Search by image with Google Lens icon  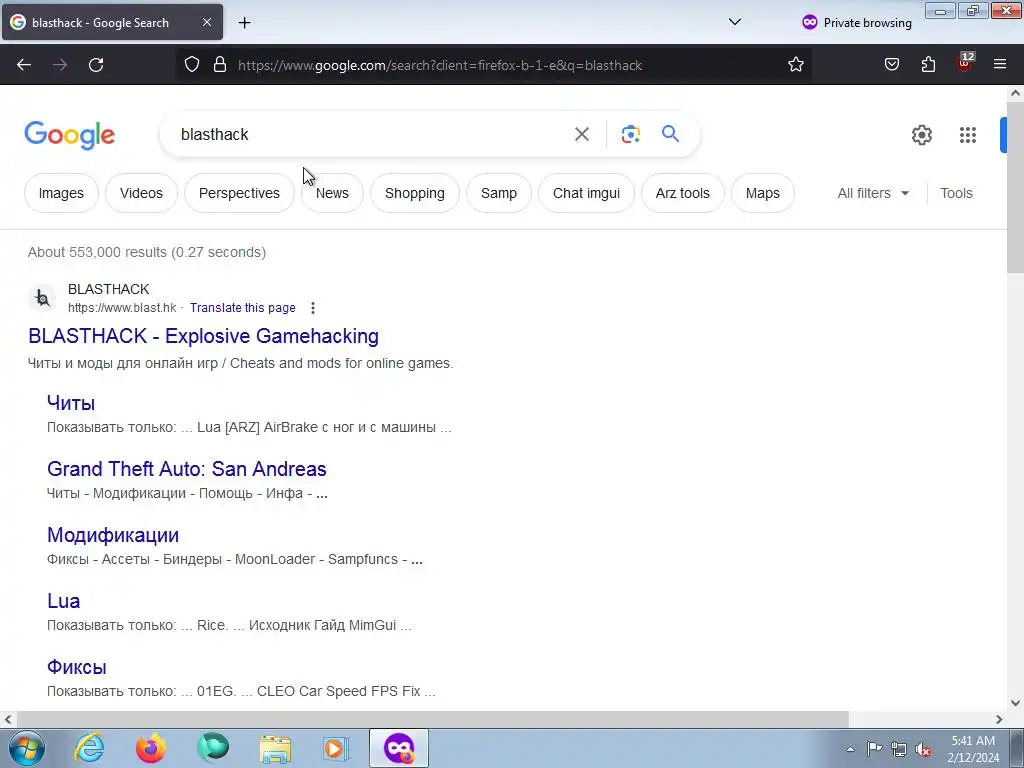click(x=630, y=135)
